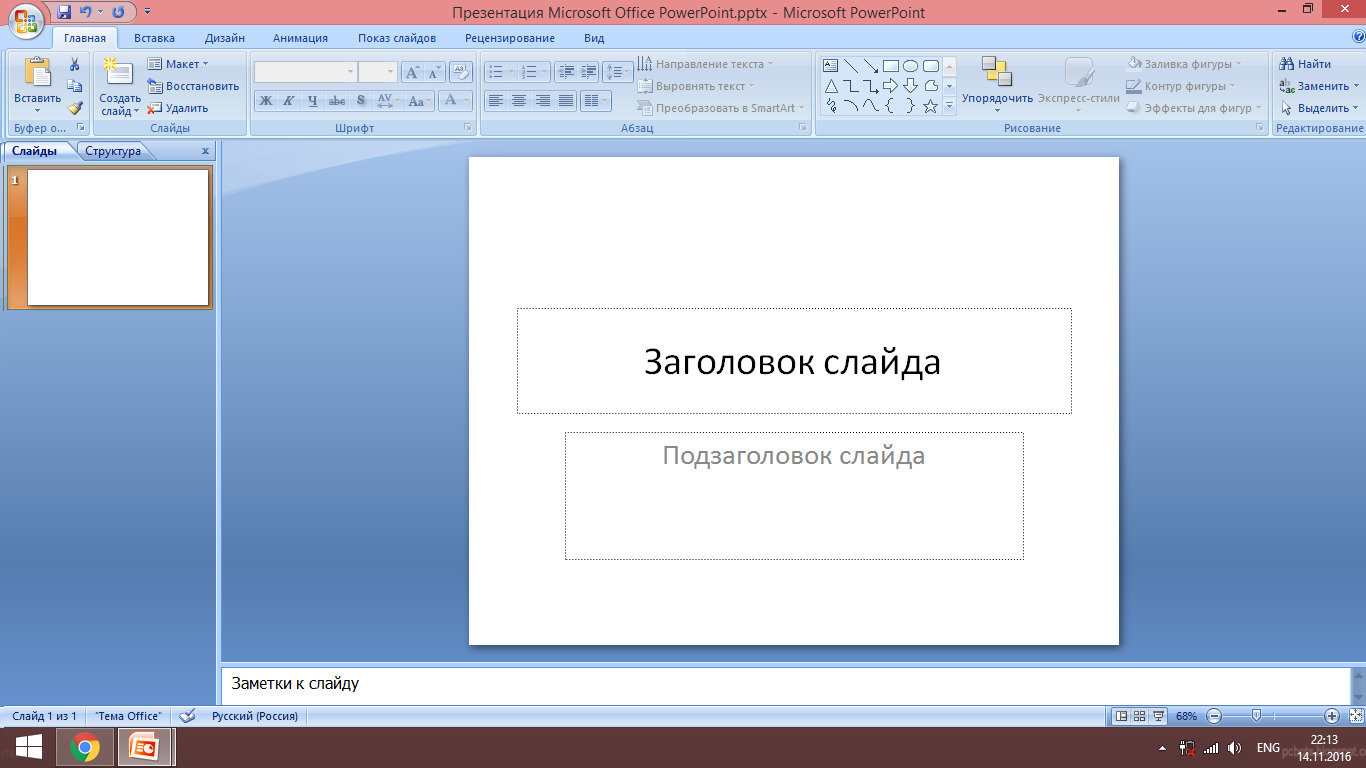Screen dimensions: 1366x768
Task: Open the line spacing dropdown
Action: (x=617, y=72)
